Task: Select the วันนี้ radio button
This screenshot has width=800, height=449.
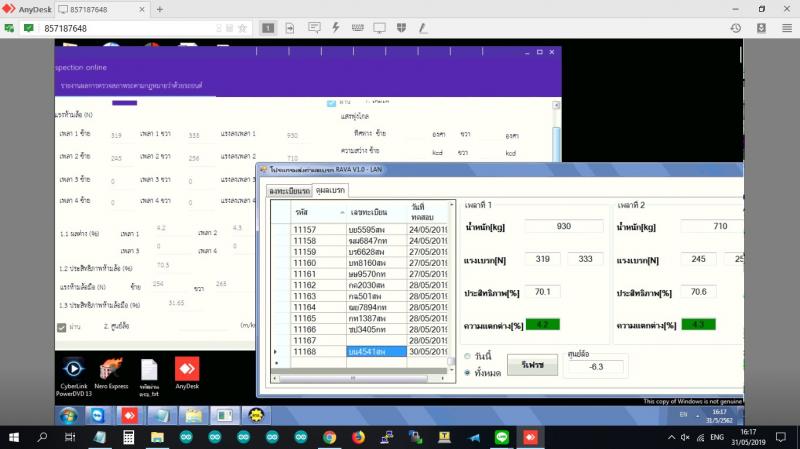Action: pyautogui.click(x=467, y=356)
